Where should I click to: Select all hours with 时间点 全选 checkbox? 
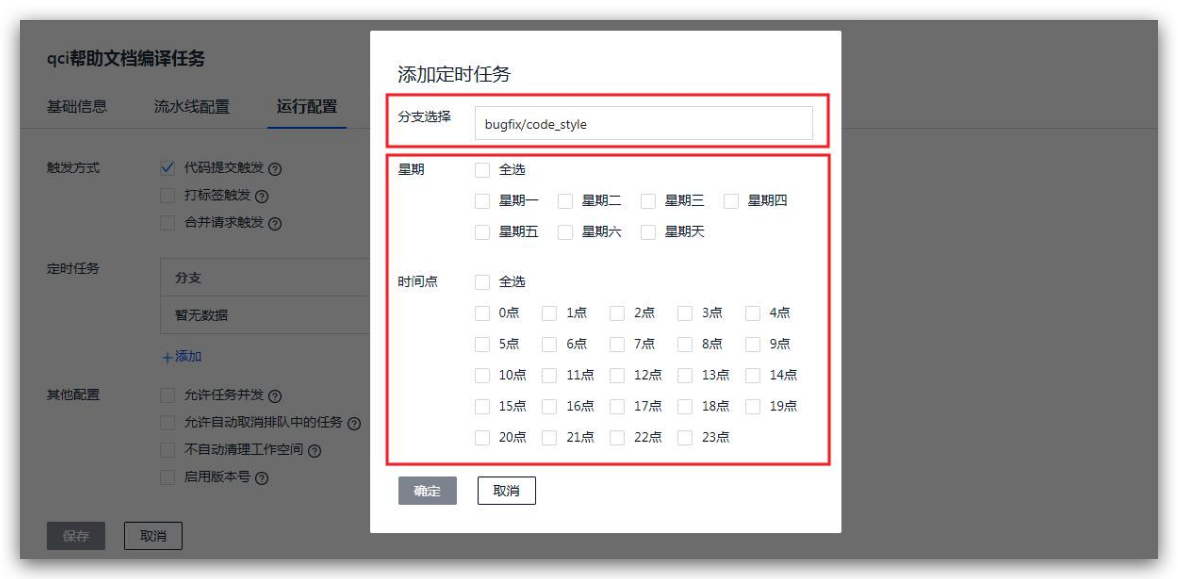tap(483, 282)
